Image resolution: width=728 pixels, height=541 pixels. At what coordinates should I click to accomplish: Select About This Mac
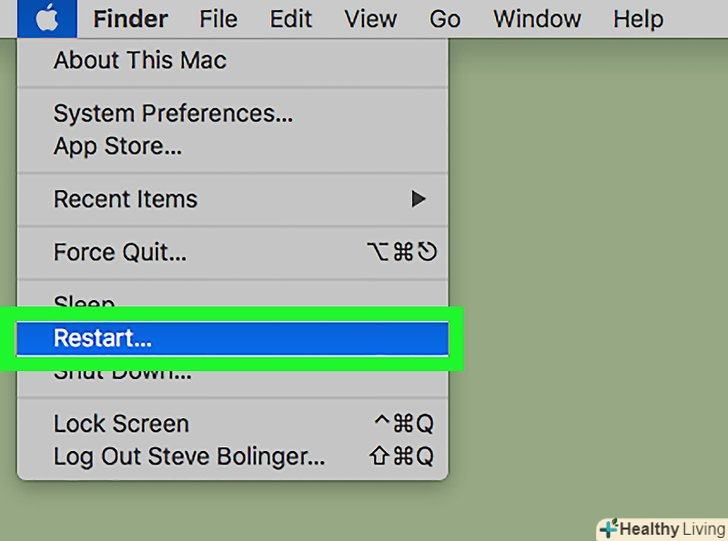tap(140, 60)
